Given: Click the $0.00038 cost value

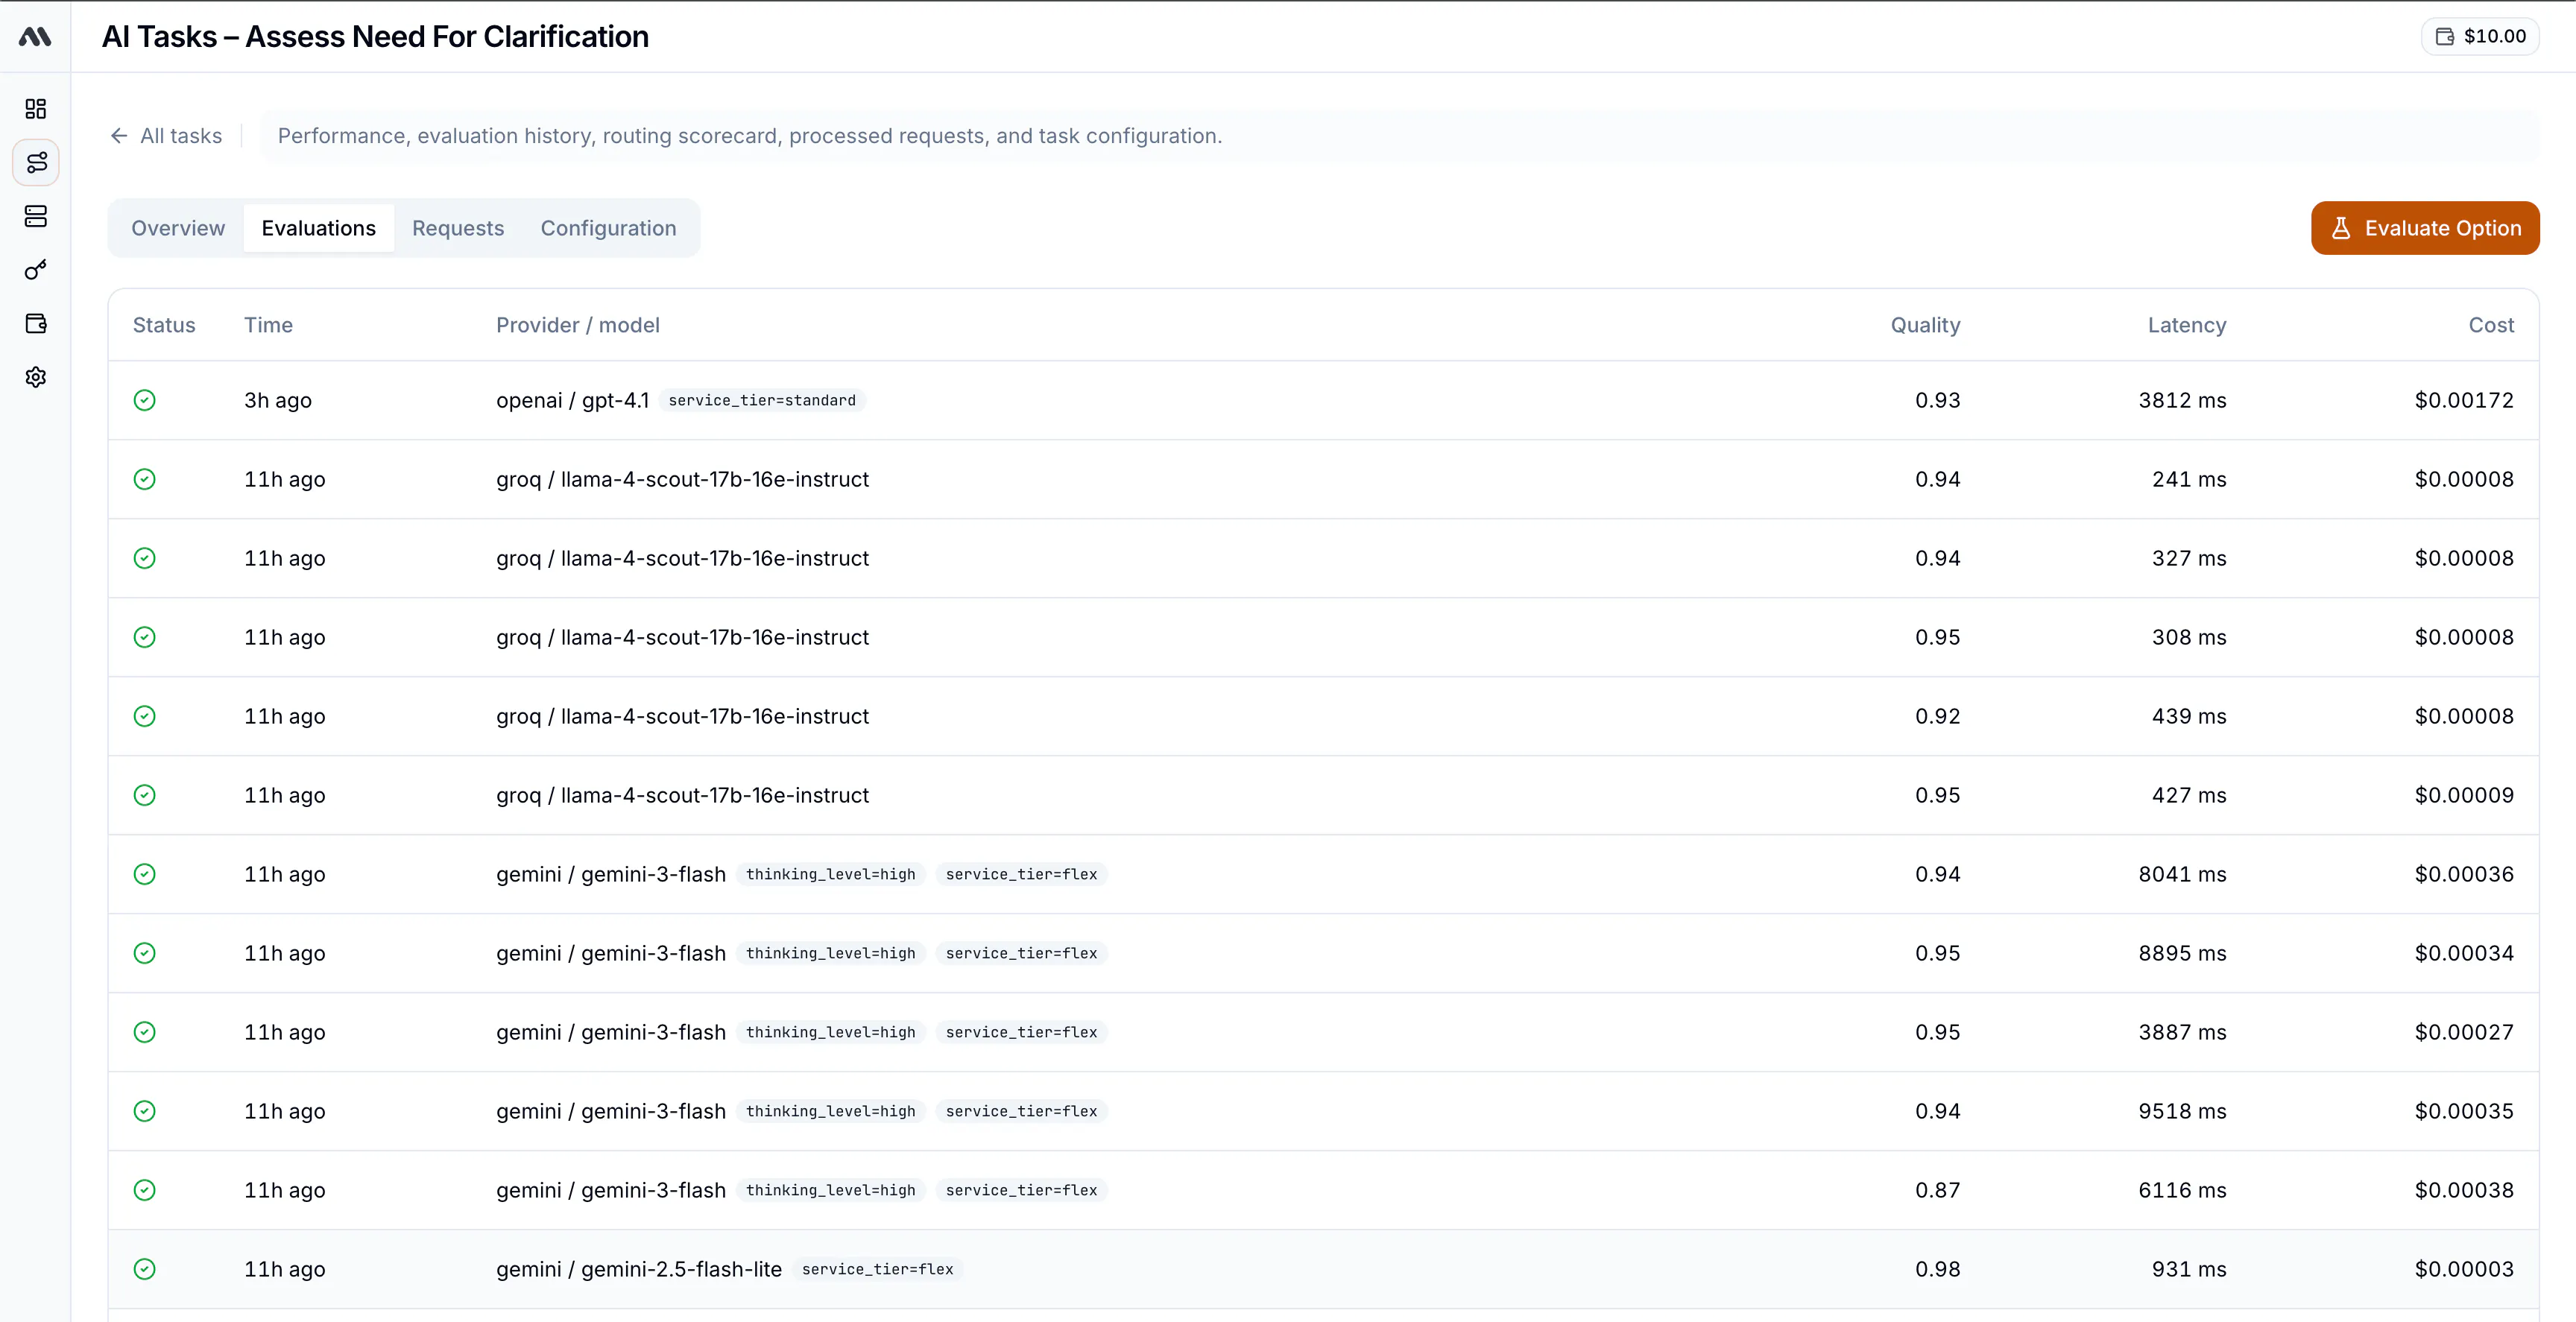Looking at the screenshot, I should tap(2464, 1190).
